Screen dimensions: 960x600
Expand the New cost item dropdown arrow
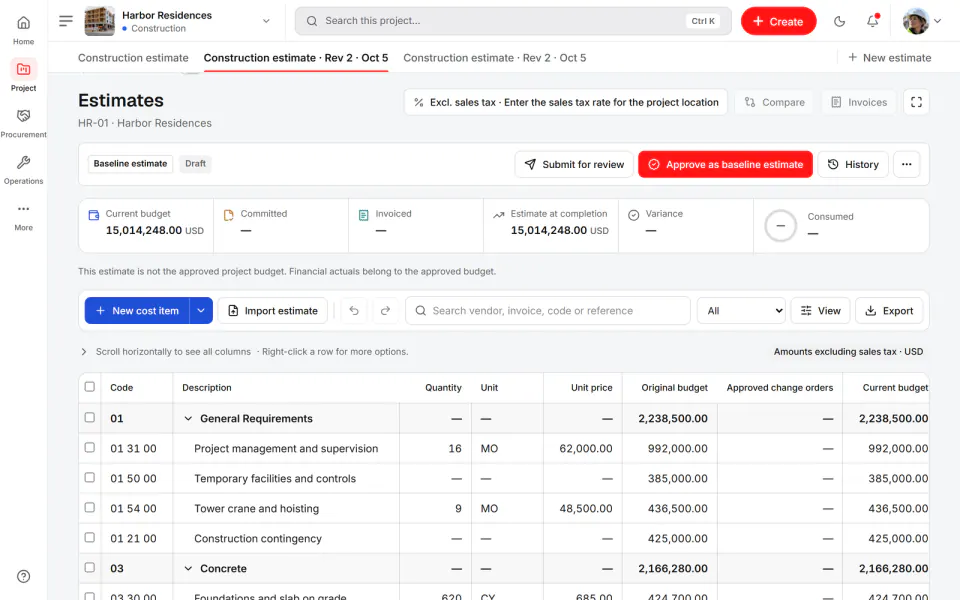click(201, 310)
